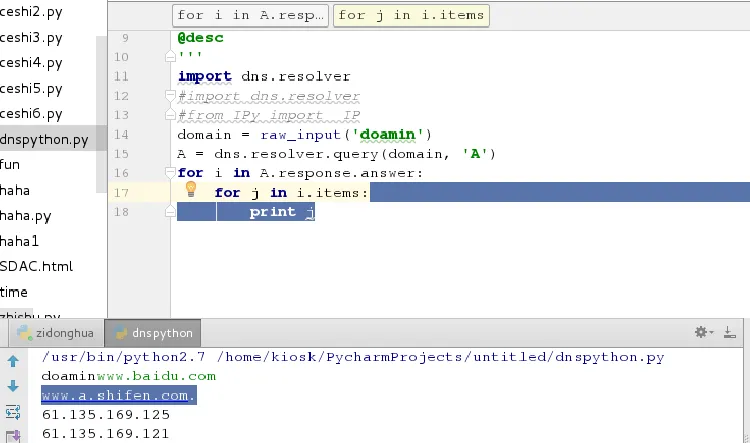Switch to the zidonghua run tab
This screenshot has height=443, width=750.
55,333
